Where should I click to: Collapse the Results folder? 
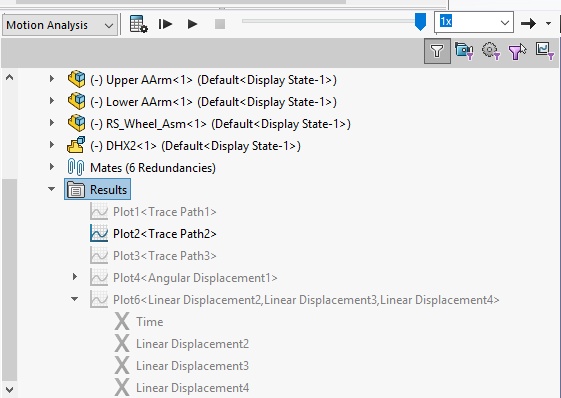52,189
